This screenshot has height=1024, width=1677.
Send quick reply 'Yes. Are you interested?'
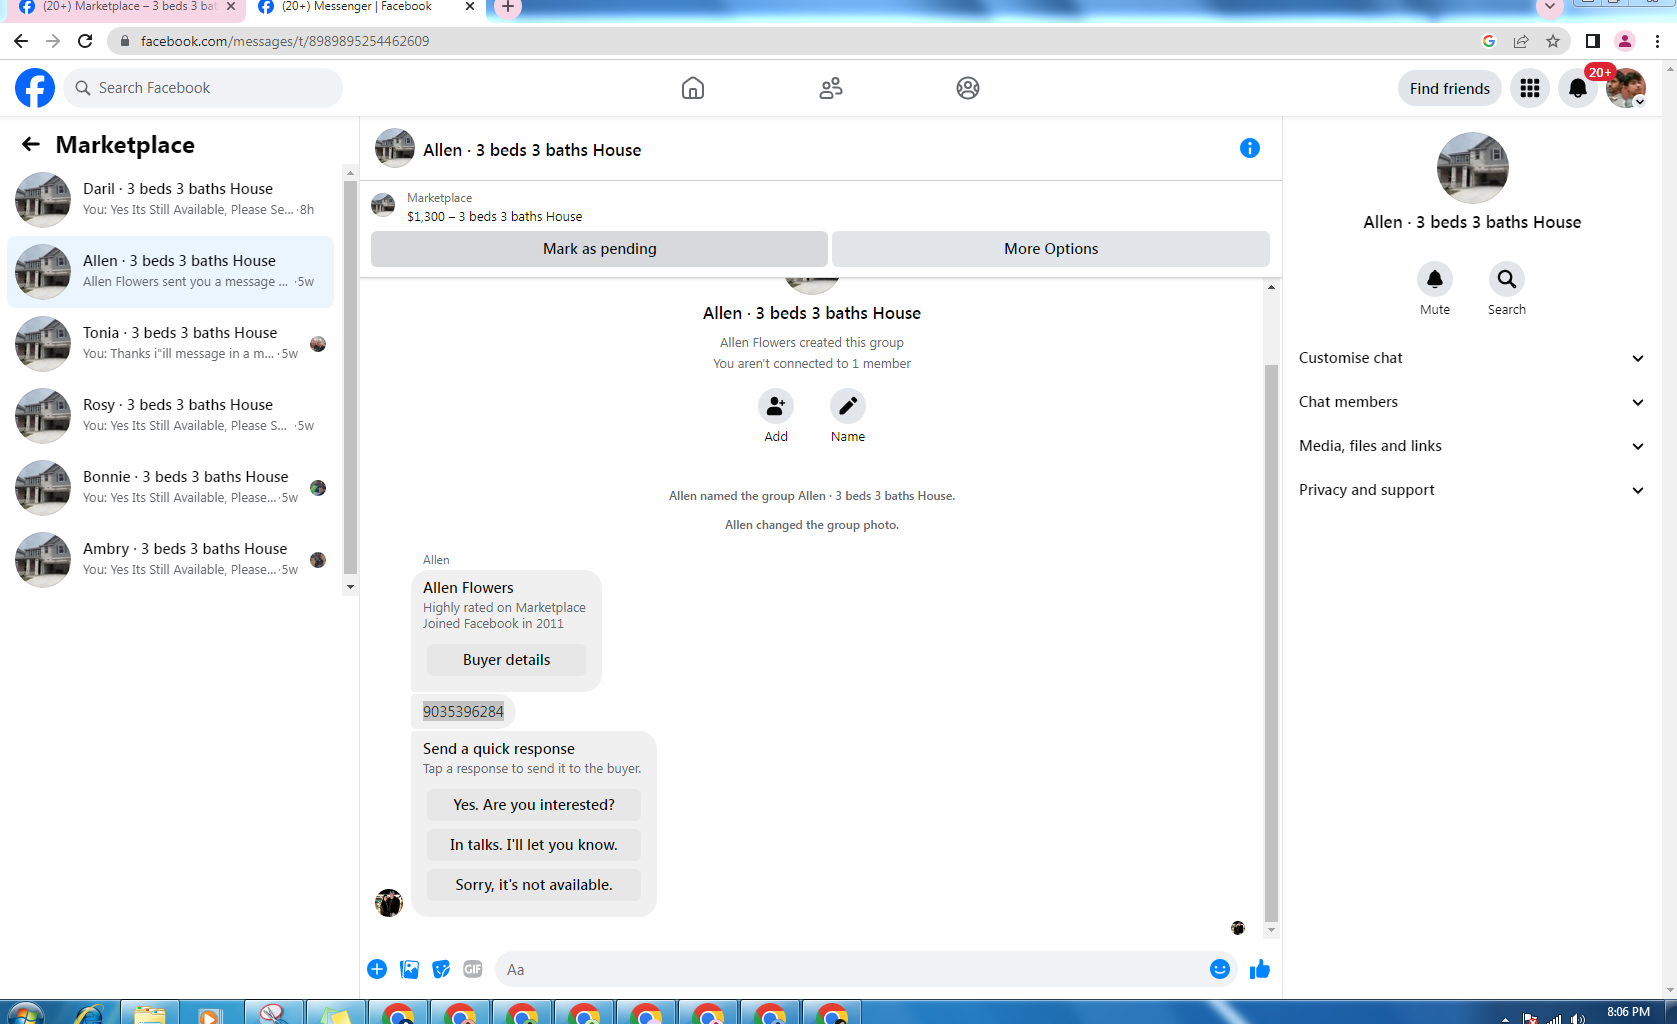click(x=534, y=805)
